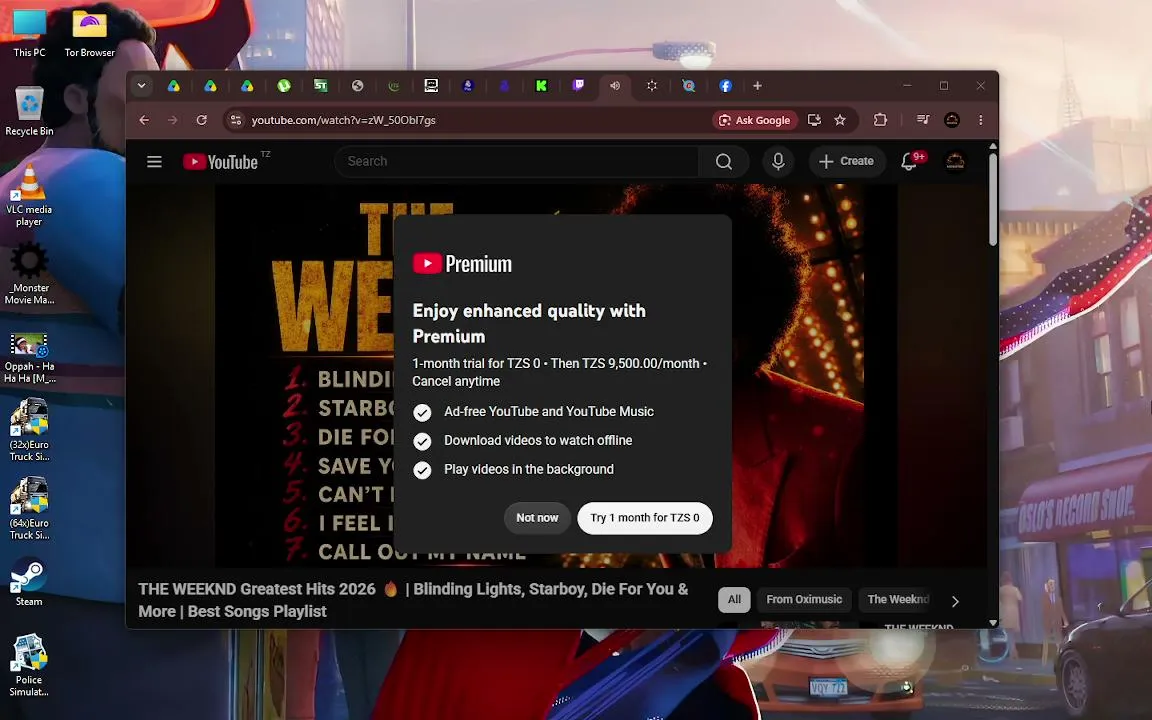Launch VLC media player from the desktop
The height and width of the screenshot is (720, 1152).
coord(29,195)
